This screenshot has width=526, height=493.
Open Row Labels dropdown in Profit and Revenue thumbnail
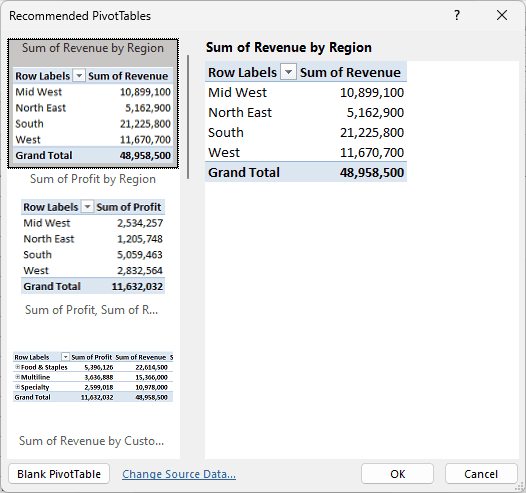[65, 357]
